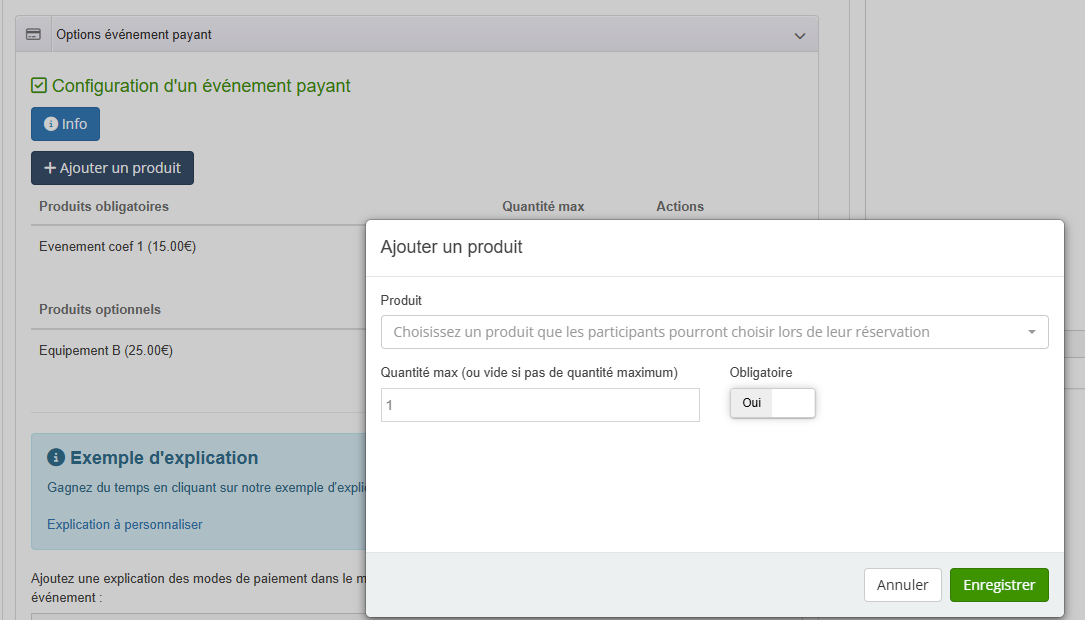The height and width of the screenshot is (620, 1085).
Task: Switch the Obligatoire toggle from Oui
Action: click(772, 403)
